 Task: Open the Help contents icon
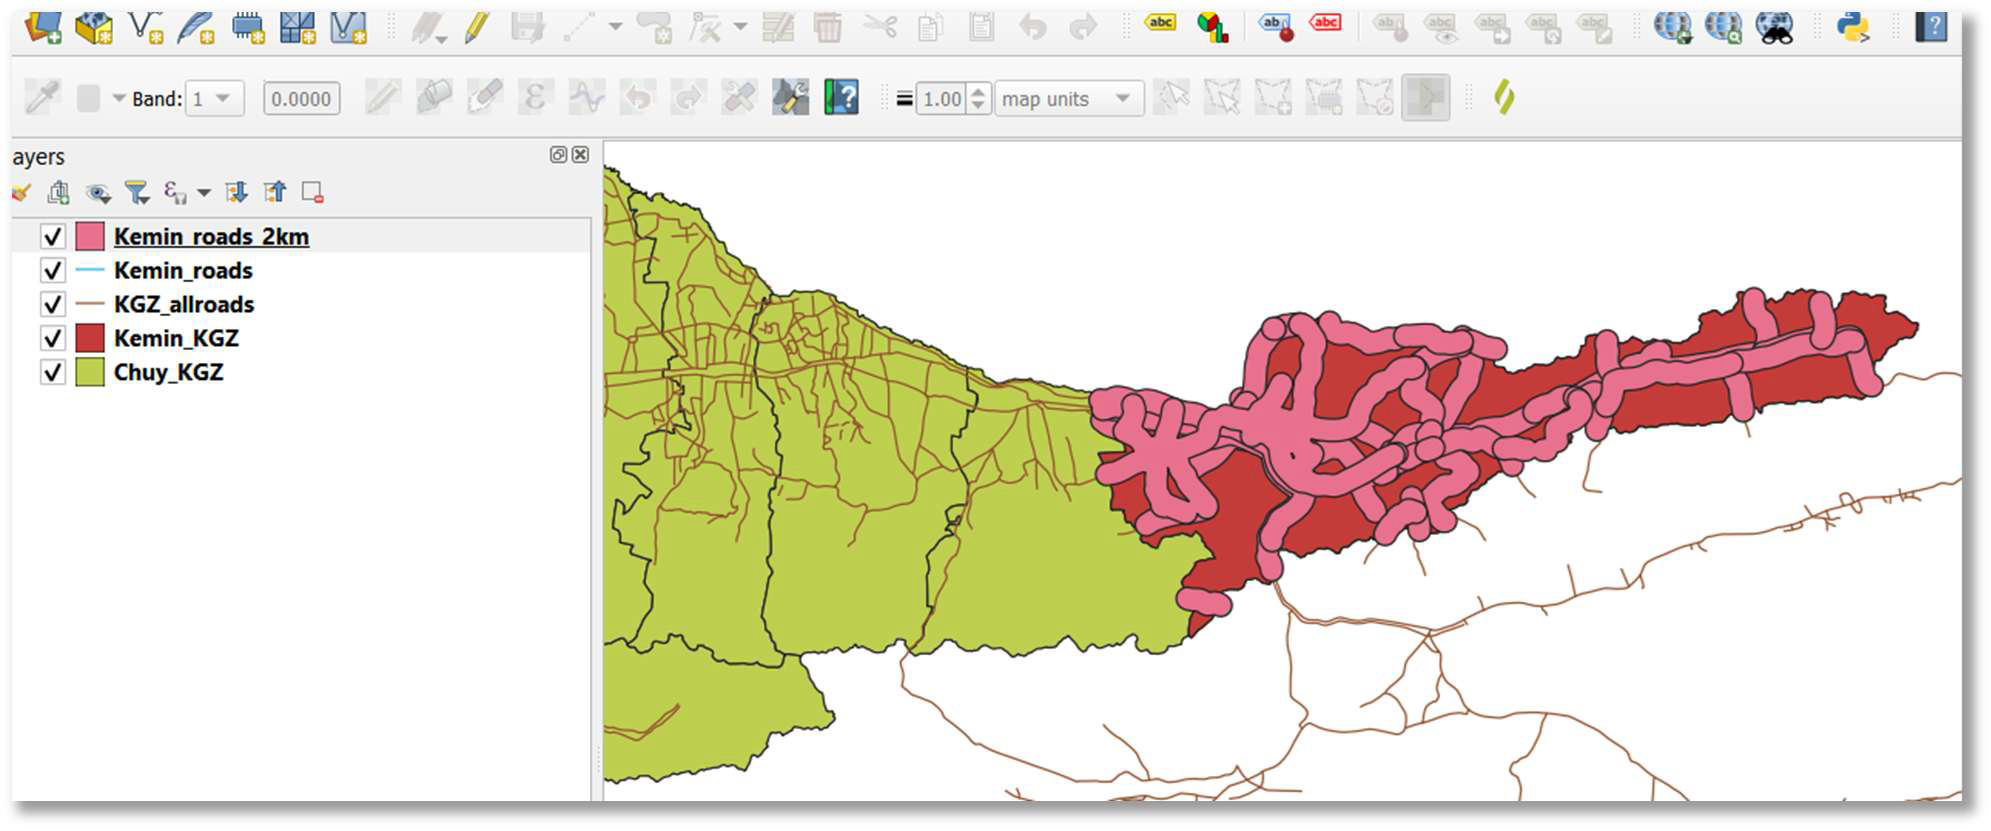pyautogui.click(x=1931, y=26)
